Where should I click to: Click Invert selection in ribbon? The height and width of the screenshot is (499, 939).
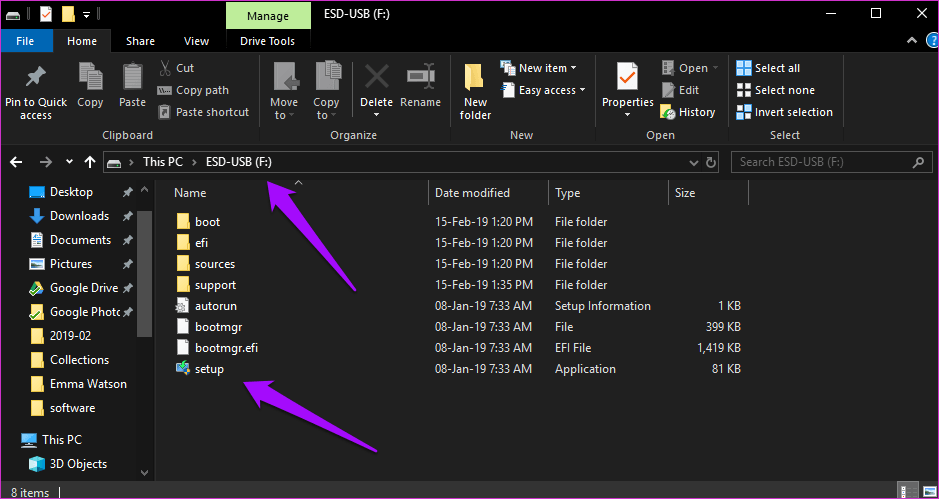tap(784, 112)
